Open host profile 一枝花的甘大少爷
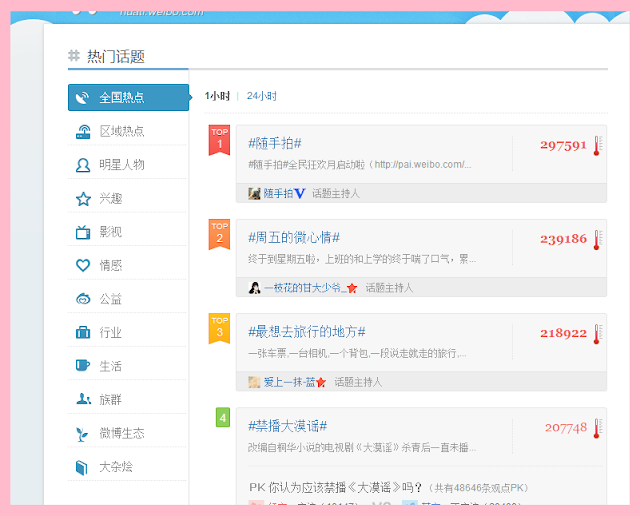 pyautogui.click(x=305, y=288)
